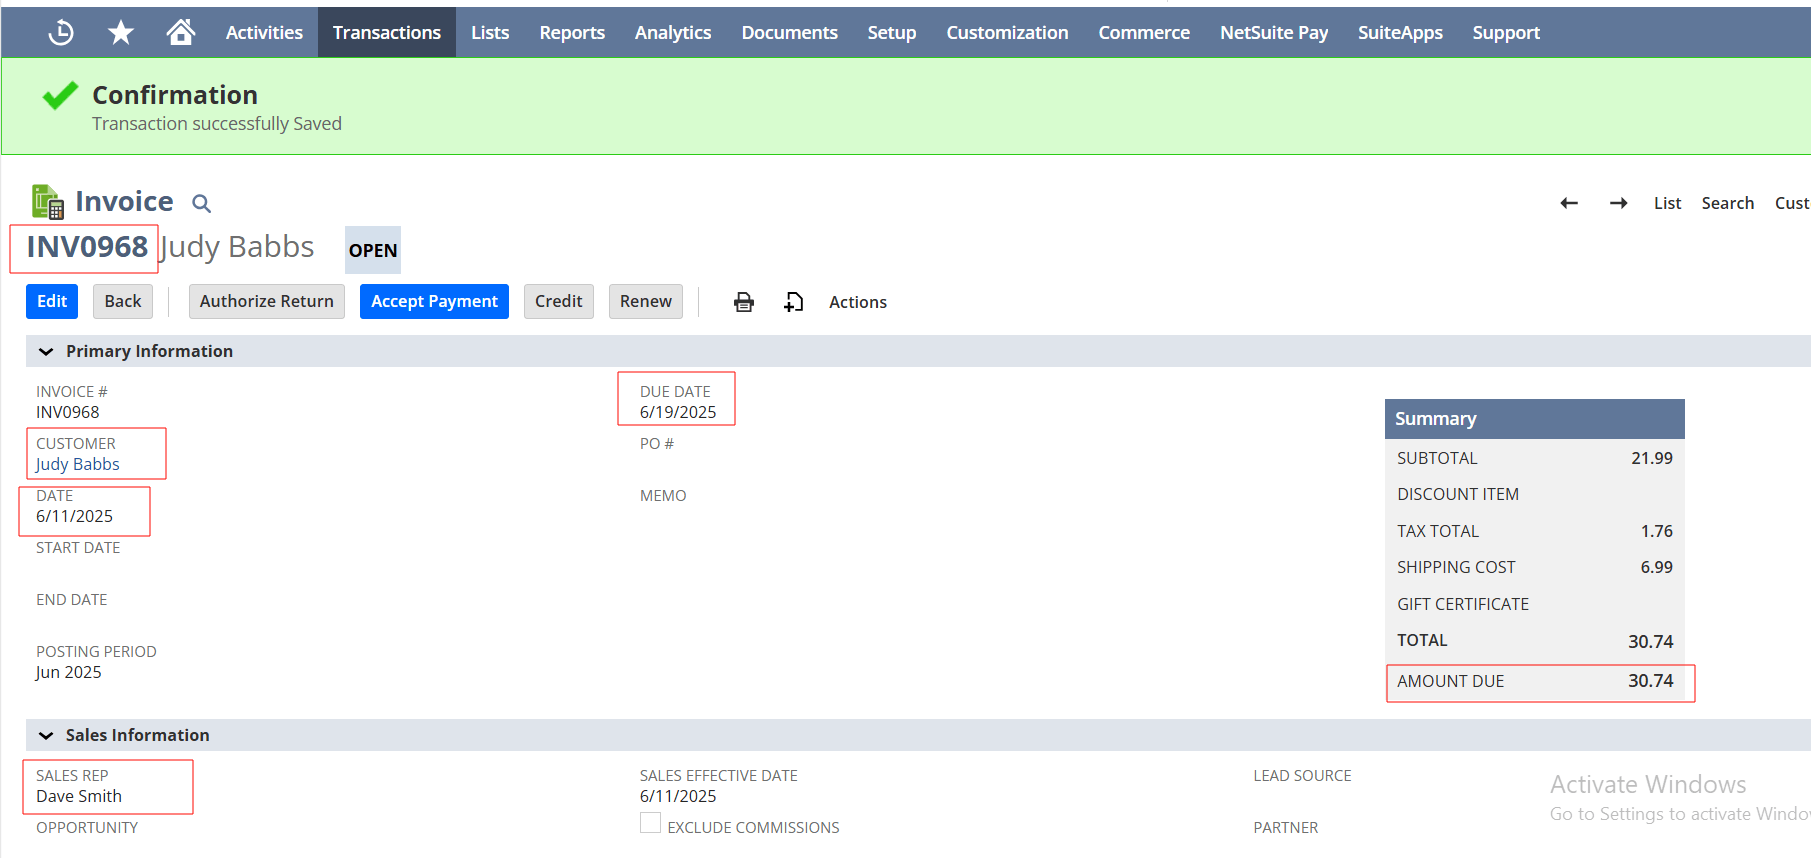Click the Authorize Return button
This screenshot has height=858, width=1811.
click(266, 302)
